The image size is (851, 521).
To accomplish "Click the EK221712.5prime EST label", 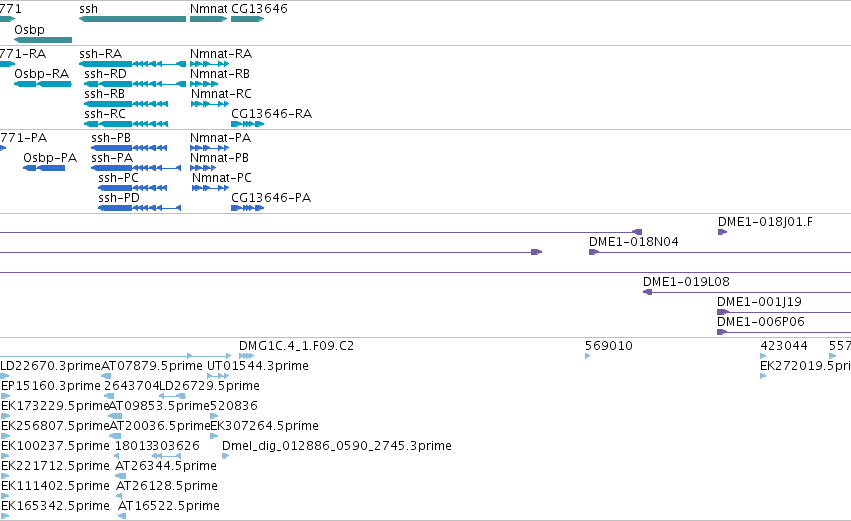I will (x=55, y=467).
